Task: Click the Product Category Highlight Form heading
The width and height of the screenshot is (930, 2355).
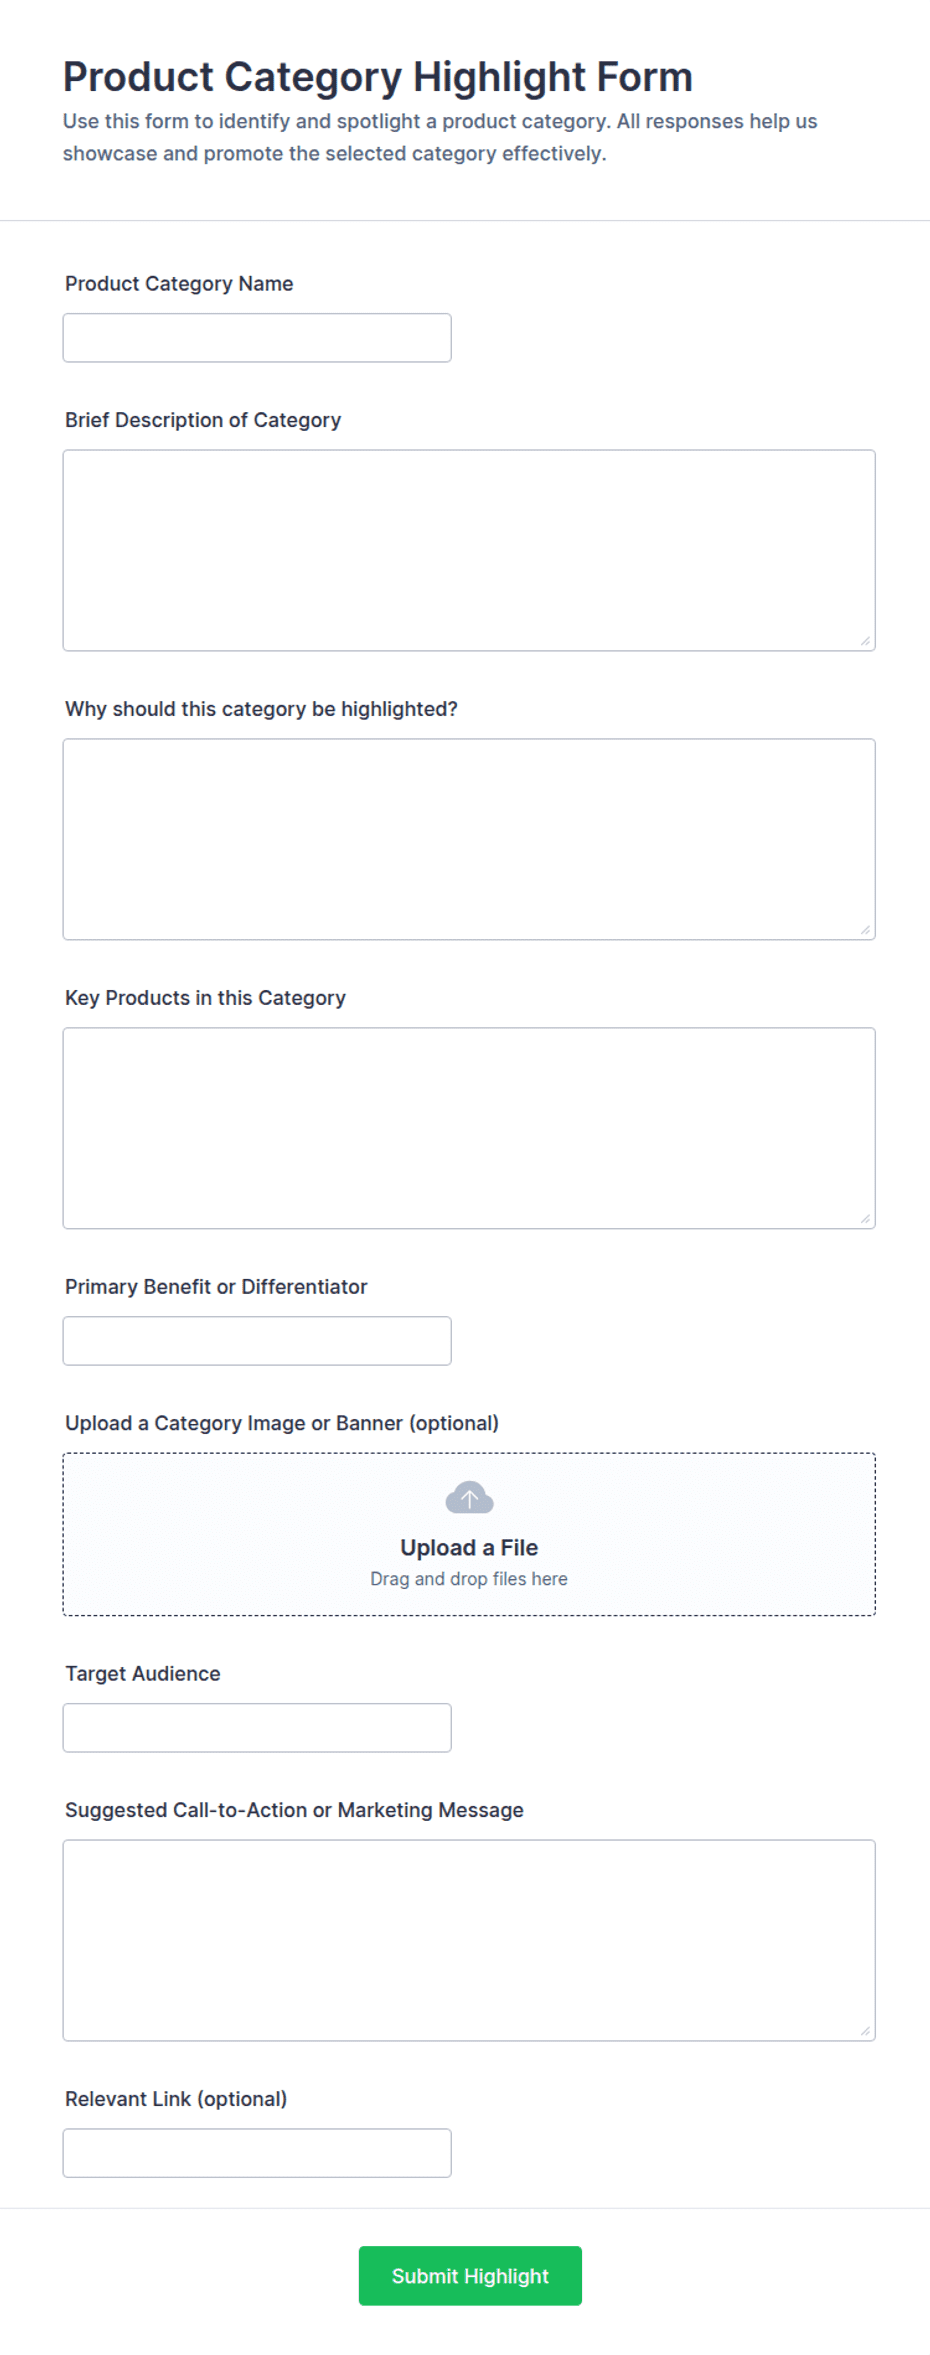Action: [x=378, y=77]
